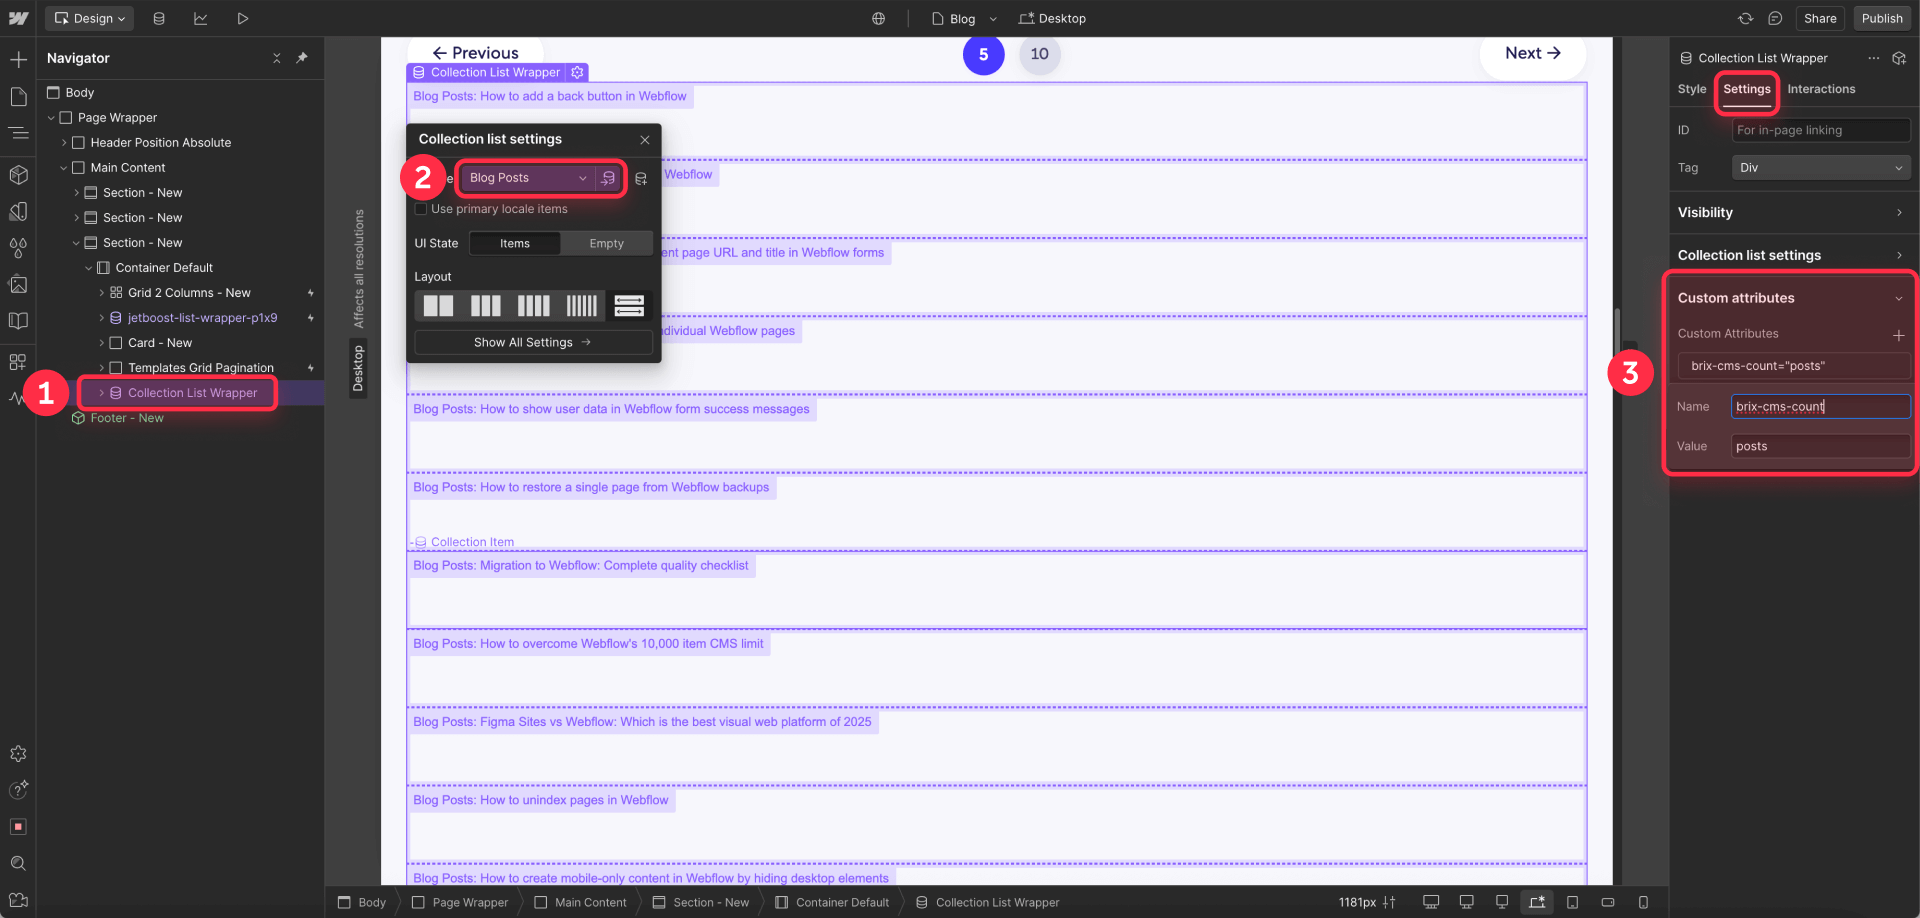This screenshot has width=1920, height=918.
Task: Open the Pages panel icon
Action: (x=18, y=97)
